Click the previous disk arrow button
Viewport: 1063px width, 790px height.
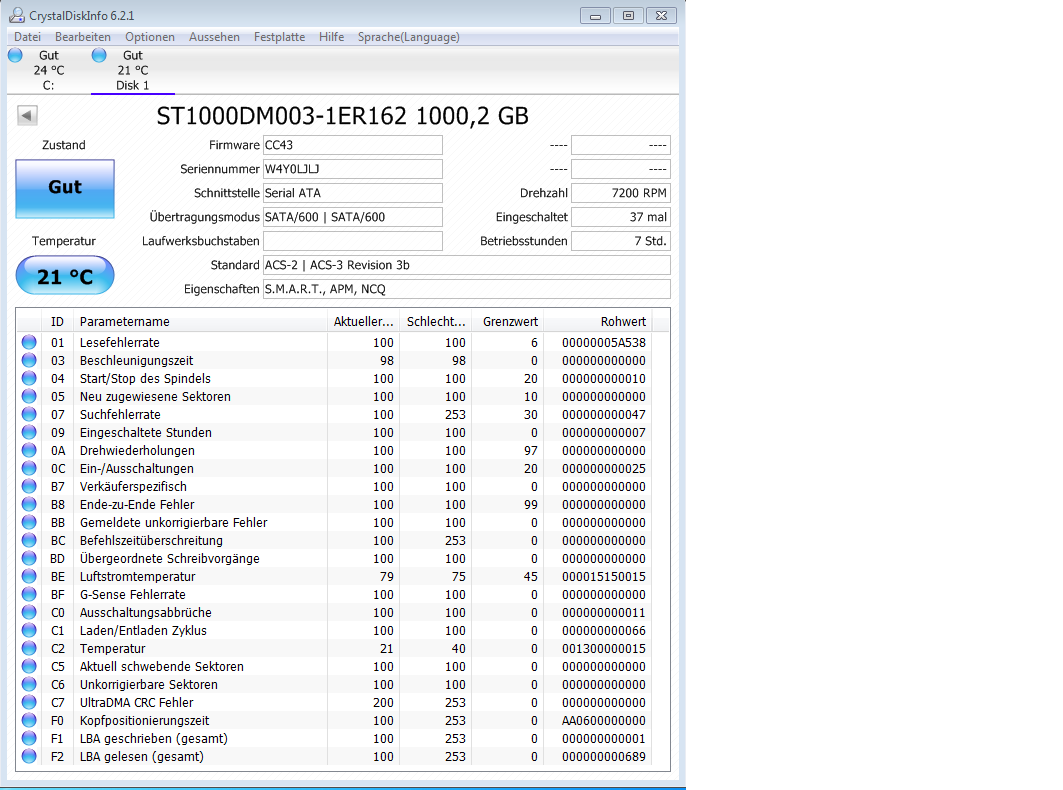27,115
